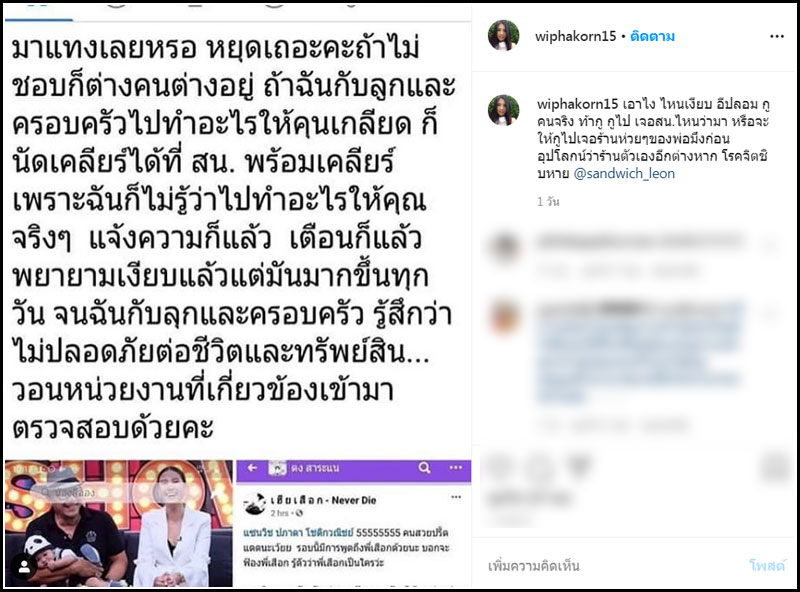Open the couple with baby photo thumbnail

[x=119, y=524]
